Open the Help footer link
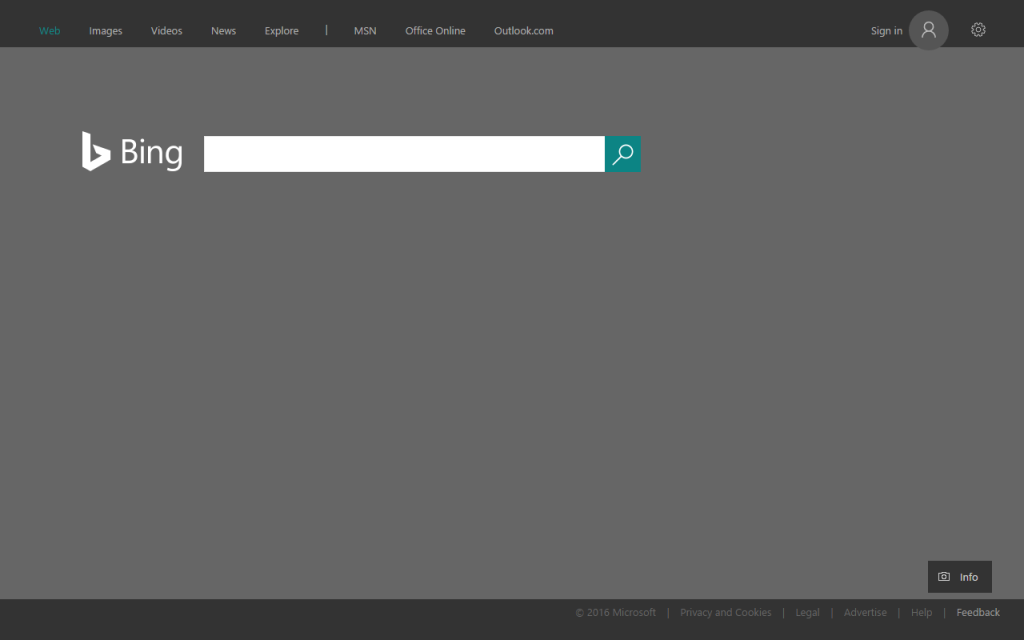Image resolution: width=1024 pixels, height=640 pixels. (x=921, y=613)
